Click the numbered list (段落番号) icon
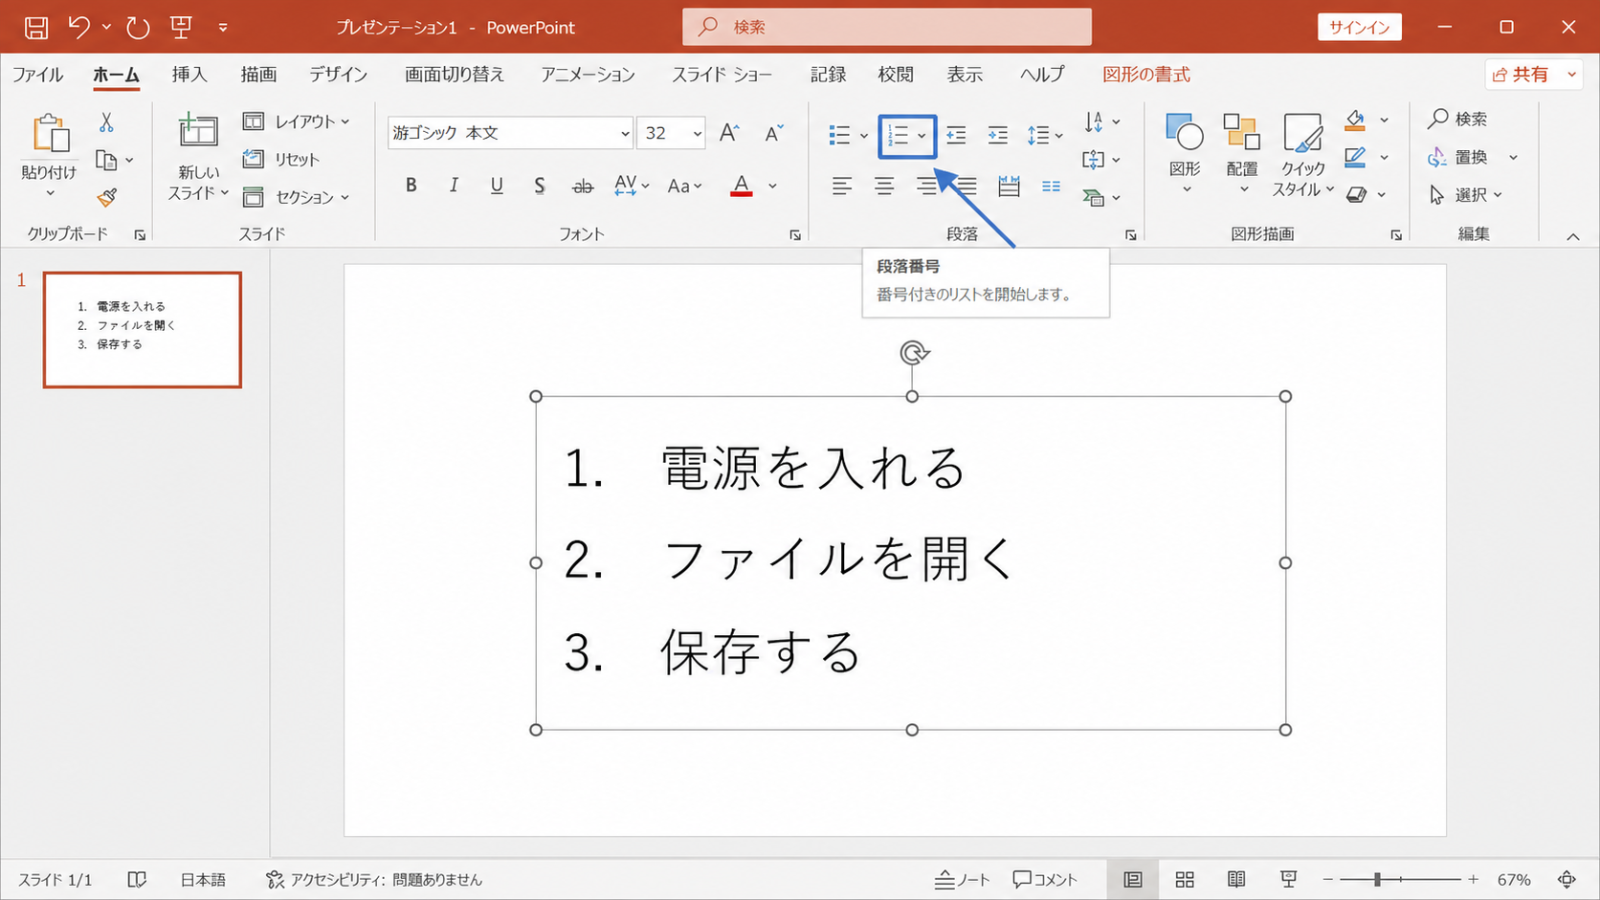 (898, 135)
